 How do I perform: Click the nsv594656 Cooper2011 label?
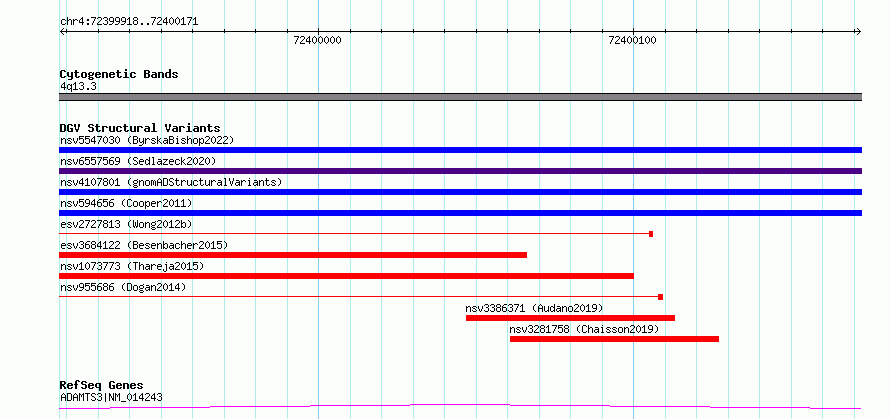pos(126,203)
